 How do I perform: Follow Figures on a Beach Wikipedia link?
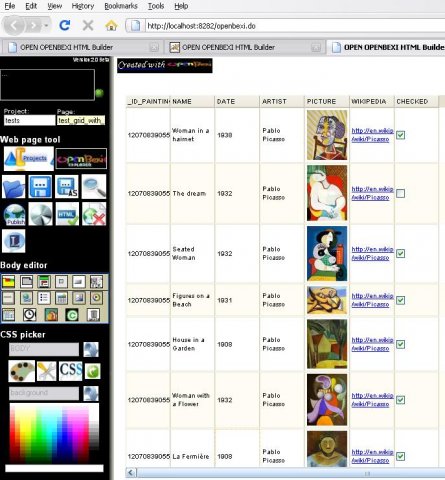pos(372,300)
